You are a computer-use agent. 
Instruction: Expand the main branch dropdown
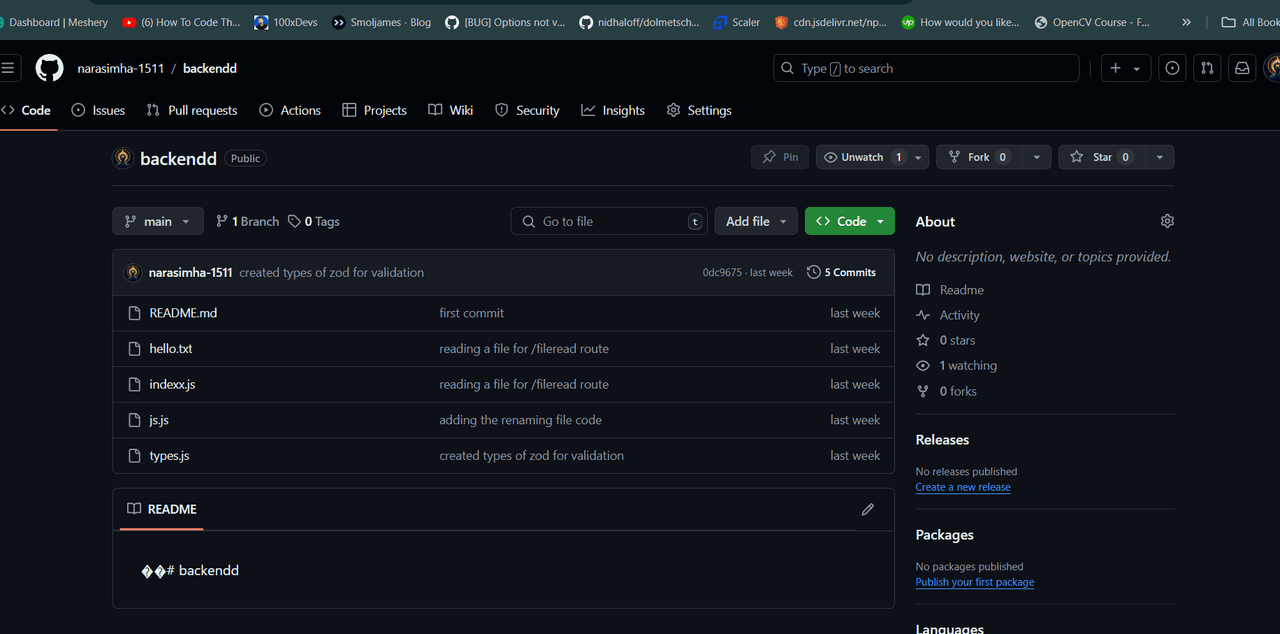[x=158, y=221]
